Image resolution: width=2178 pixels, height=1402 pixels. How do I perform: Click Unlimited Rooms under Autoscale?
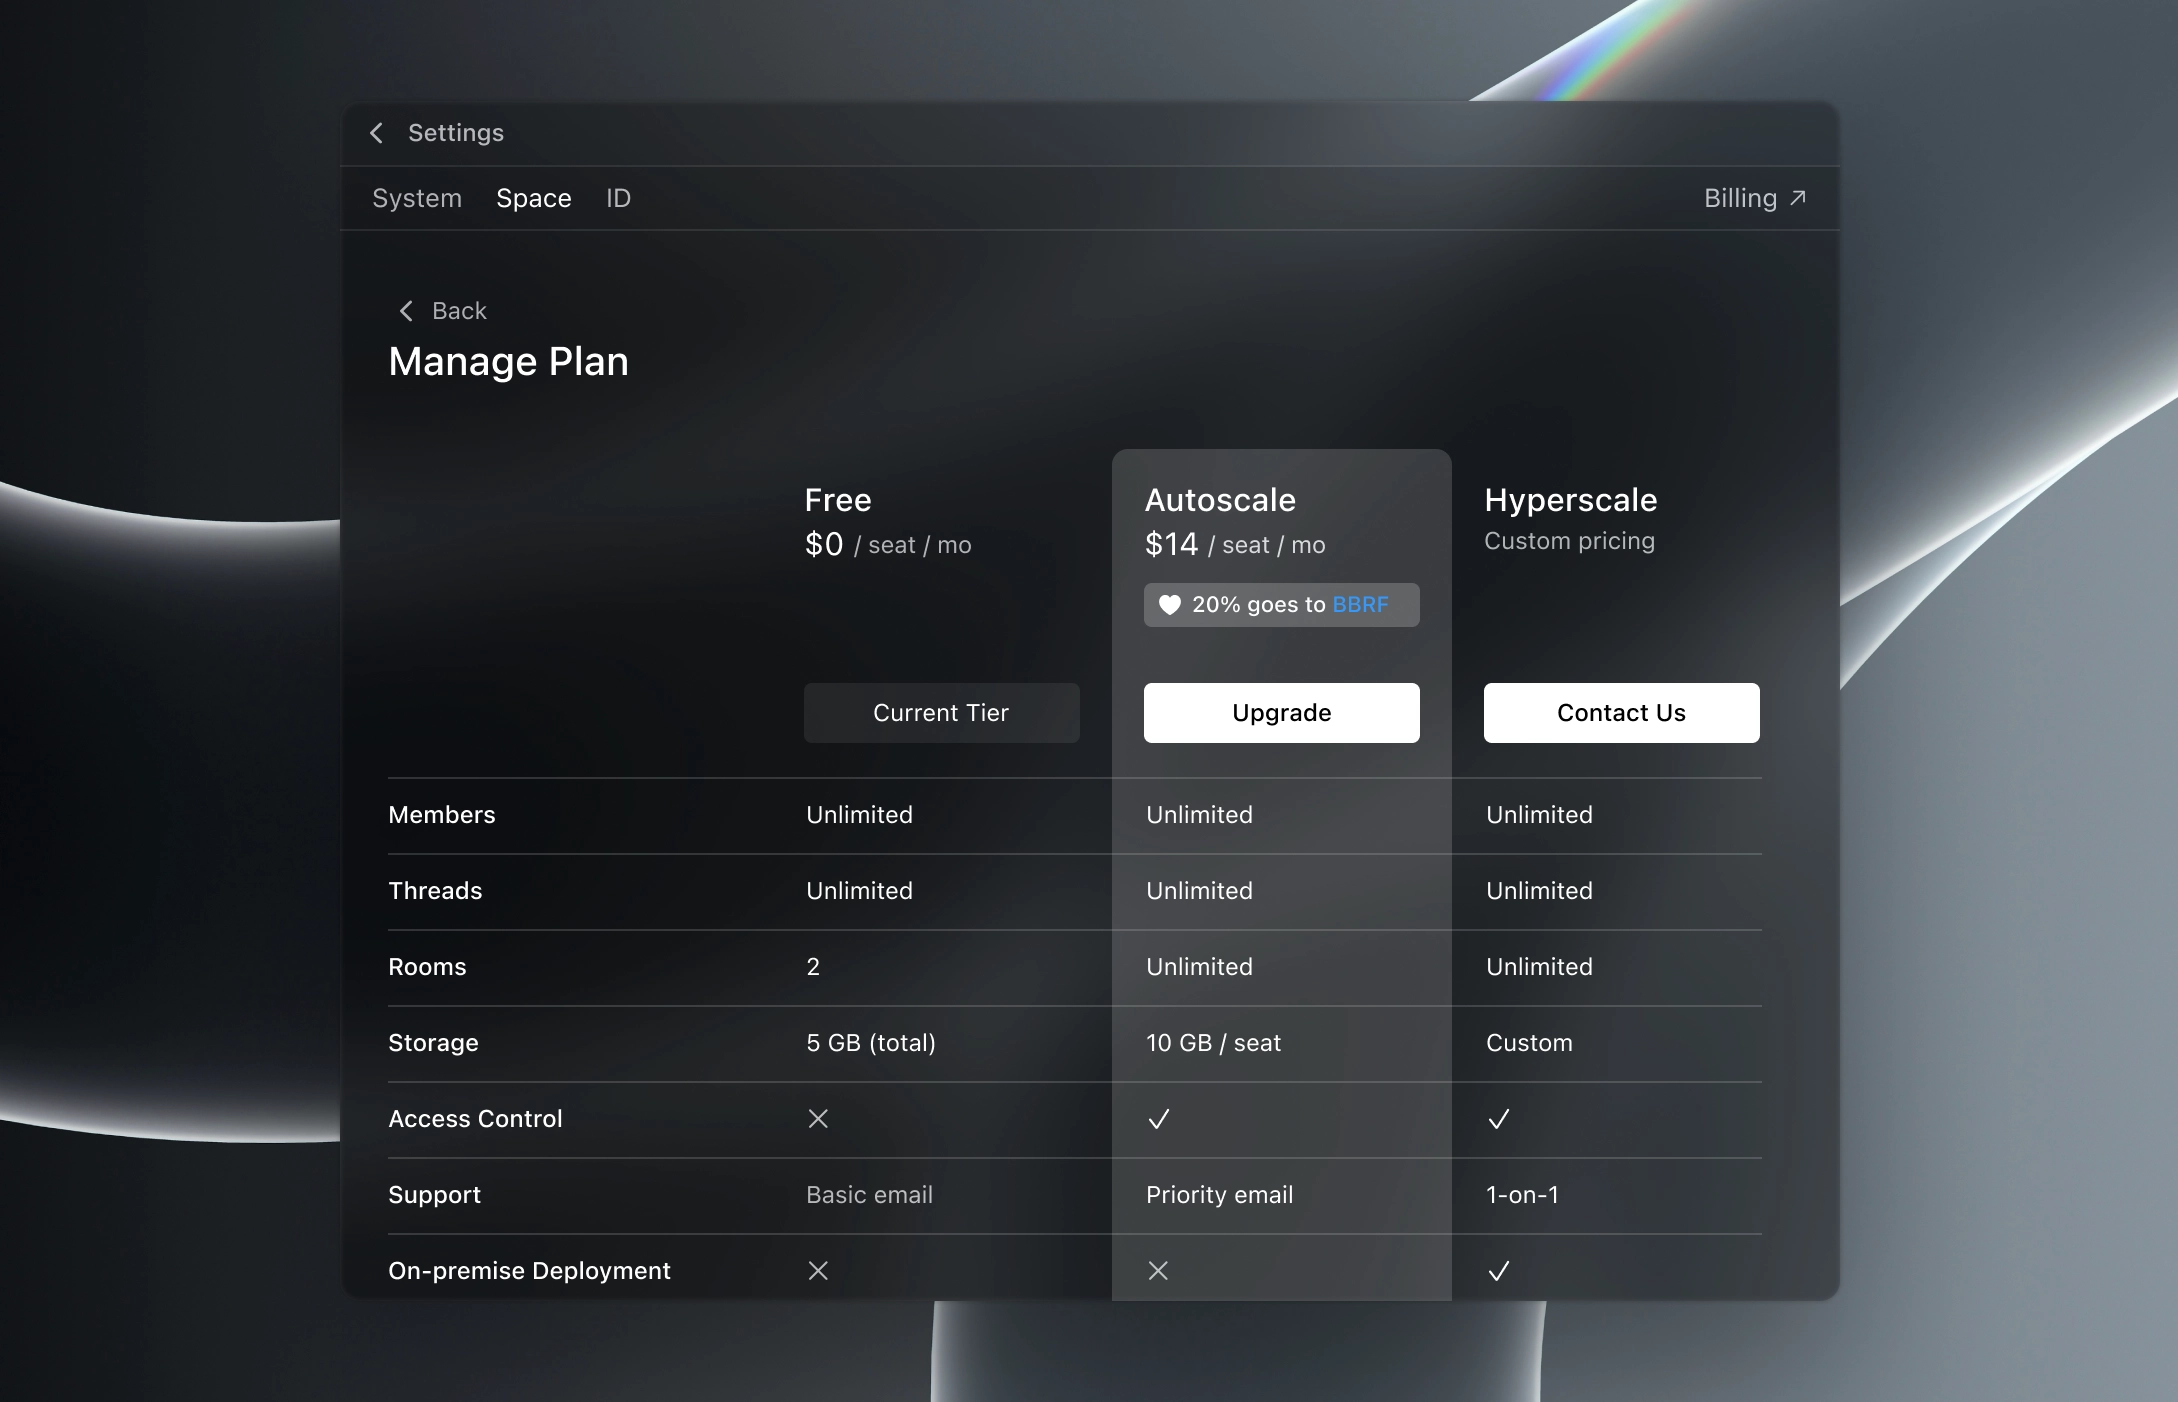click(1199, 967)
